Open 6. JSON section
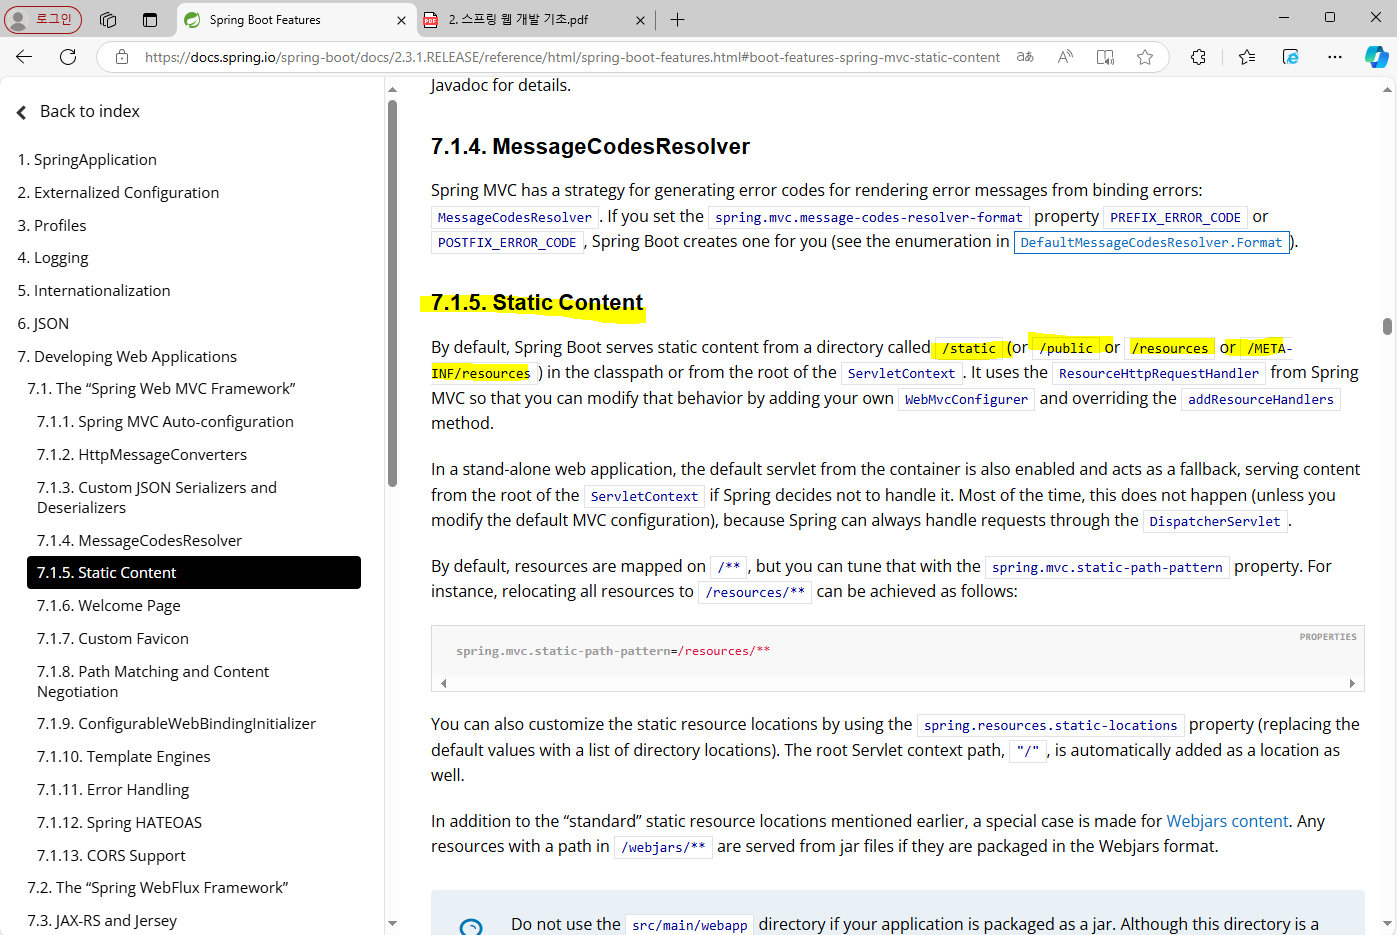 coord(43,323)
